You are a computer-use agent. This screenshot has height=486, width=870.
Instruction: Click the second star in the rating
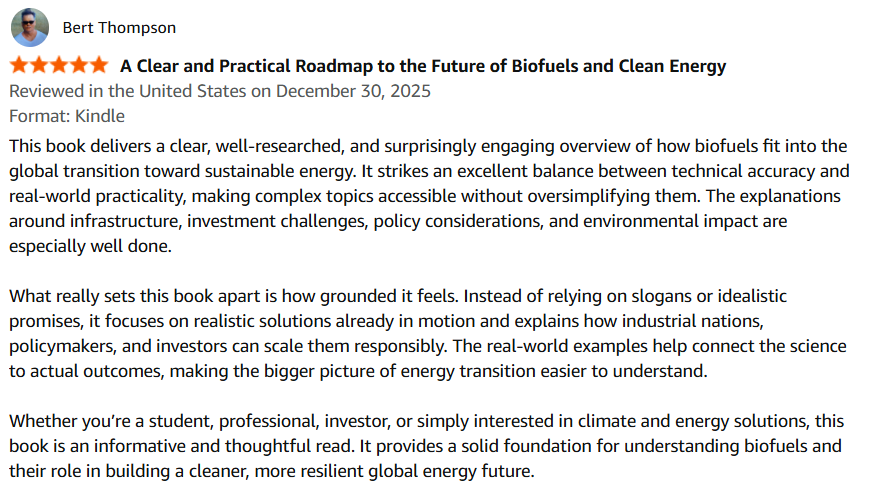[x=39, y=66]
